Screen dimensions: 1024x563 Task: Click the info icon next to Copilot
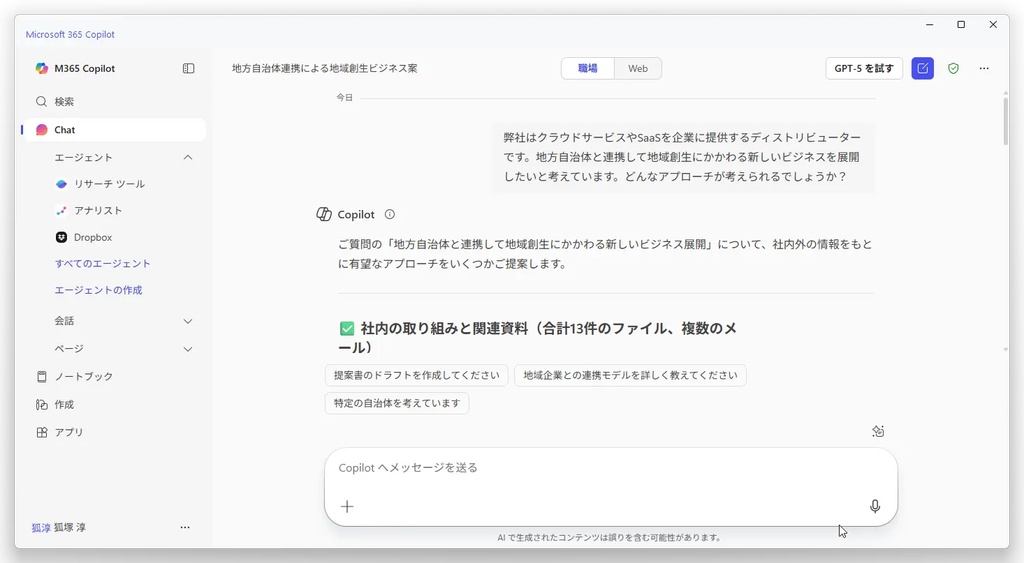coord(390,214)
